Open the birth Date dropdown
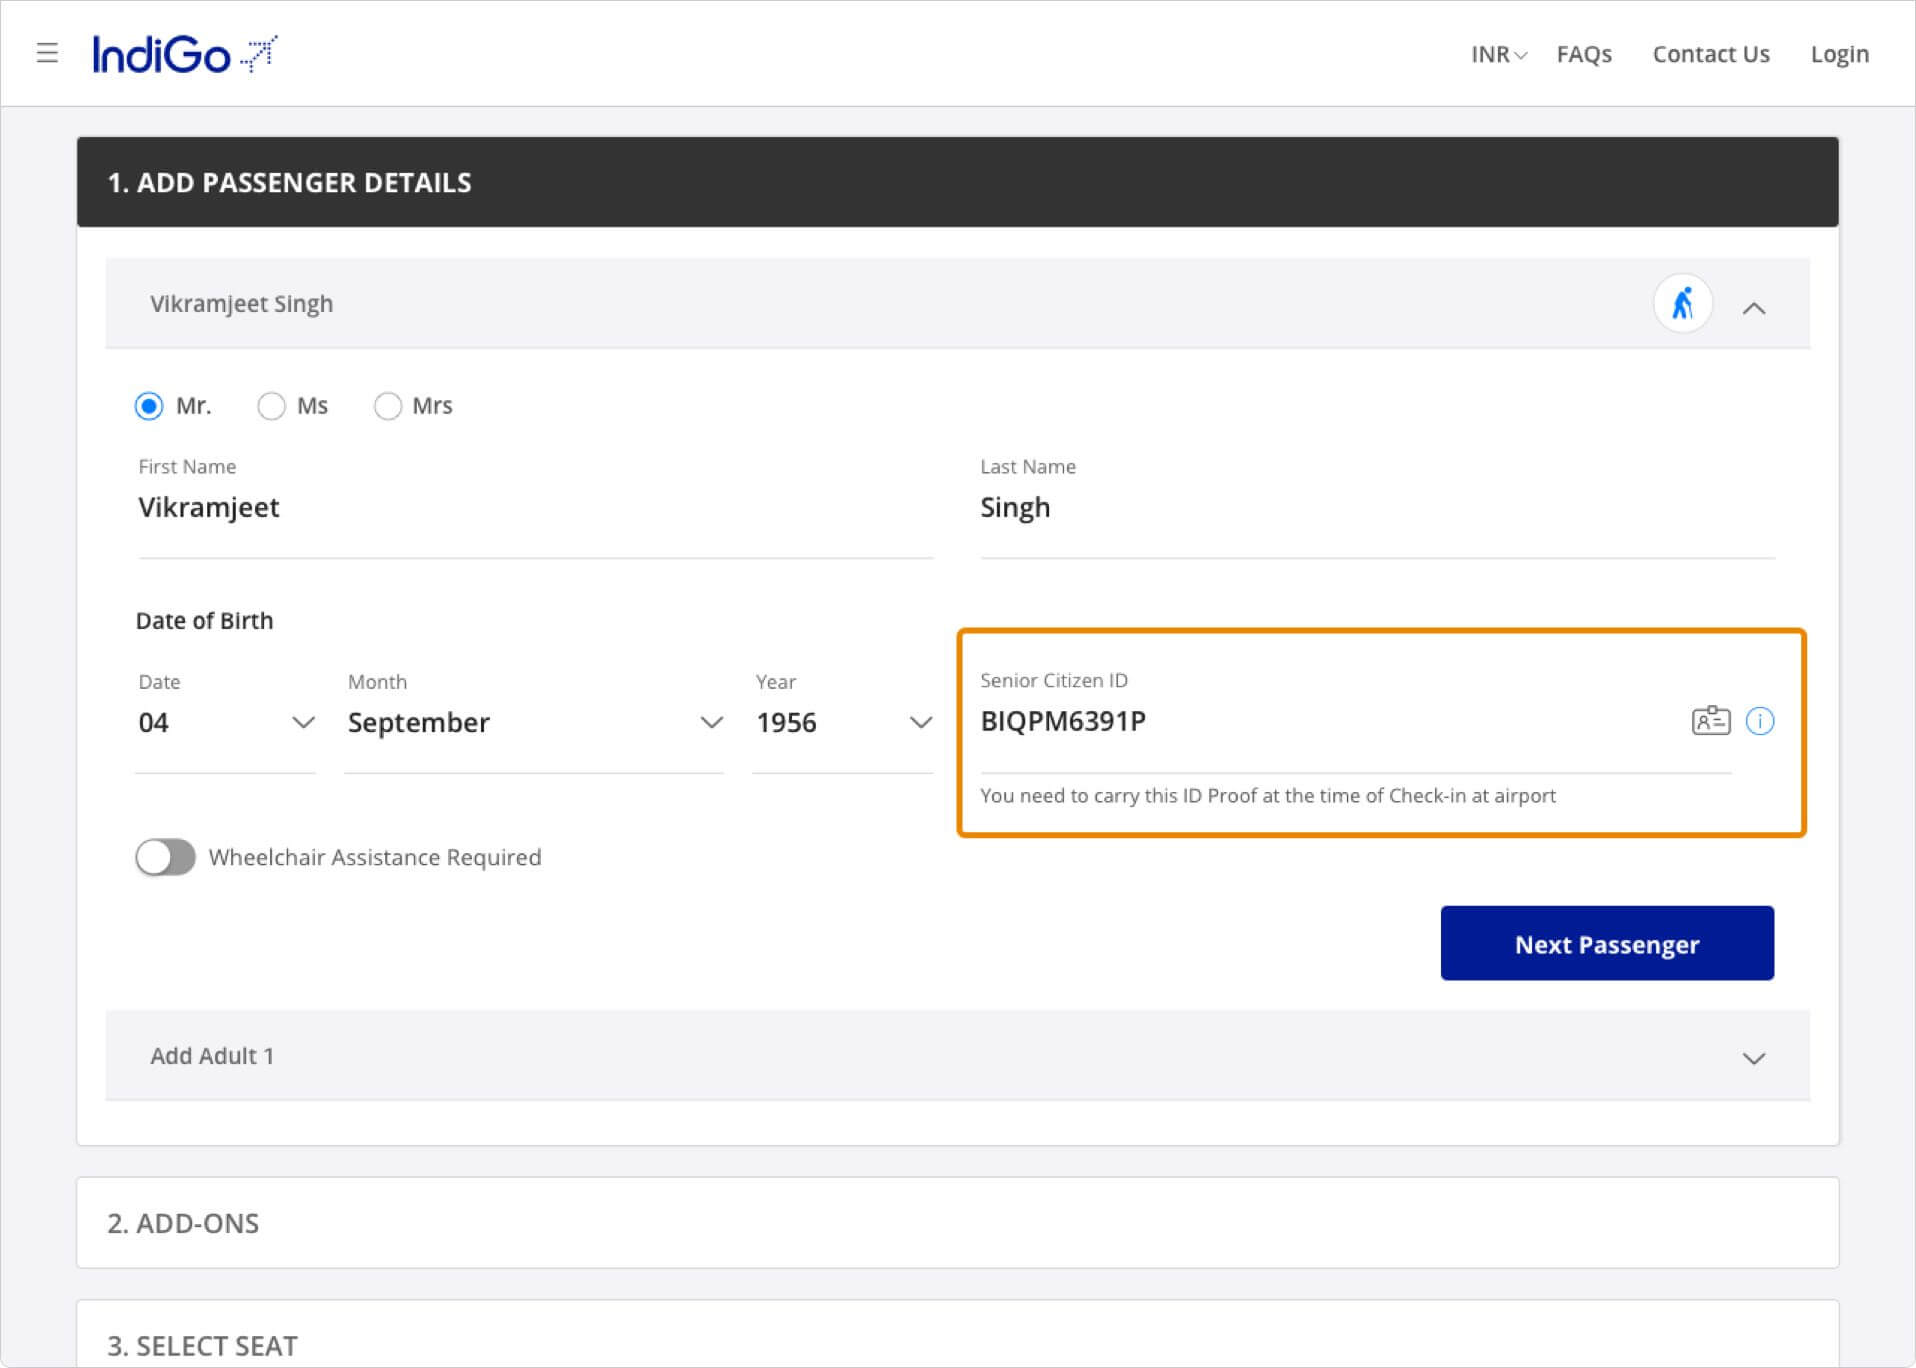This screenshot has width=1916, height=1368. [226, 722]
